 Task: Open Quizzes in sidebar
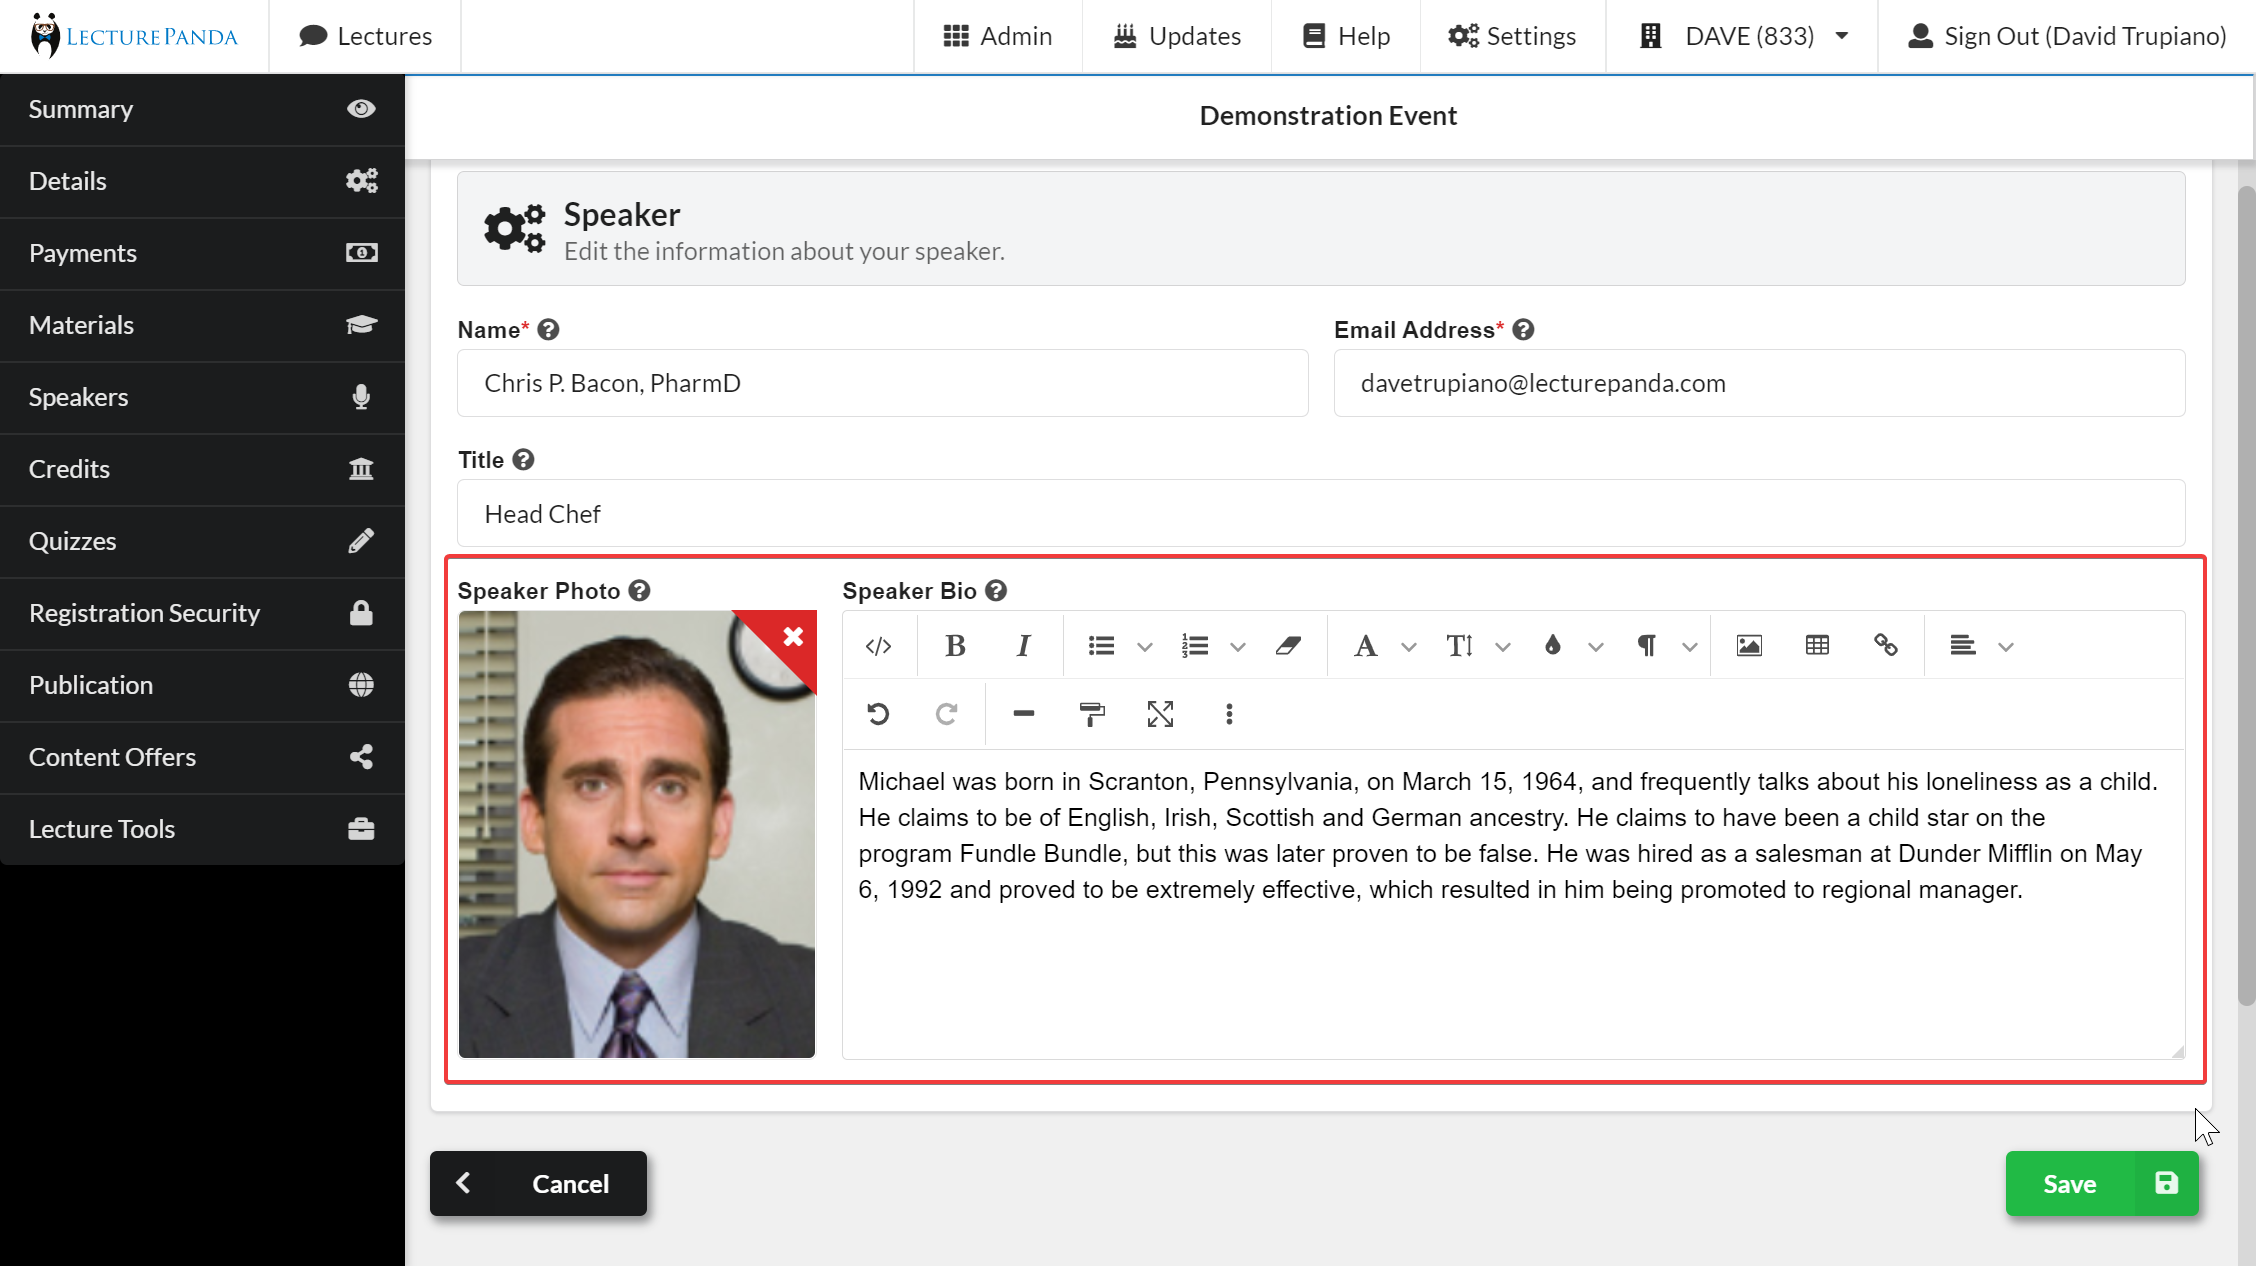(202, 541)
